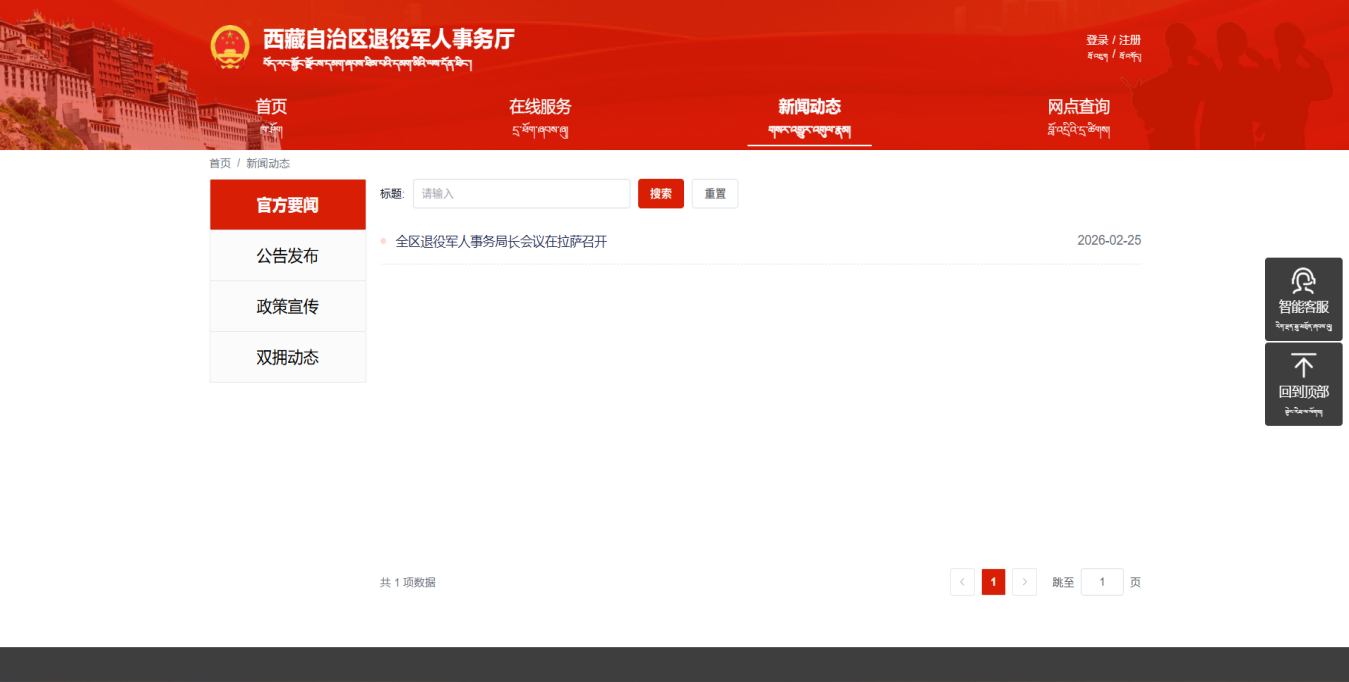Click the national emblem logo in header
The width and height of the screenshot is (1349, 682).
click(230, 47)
